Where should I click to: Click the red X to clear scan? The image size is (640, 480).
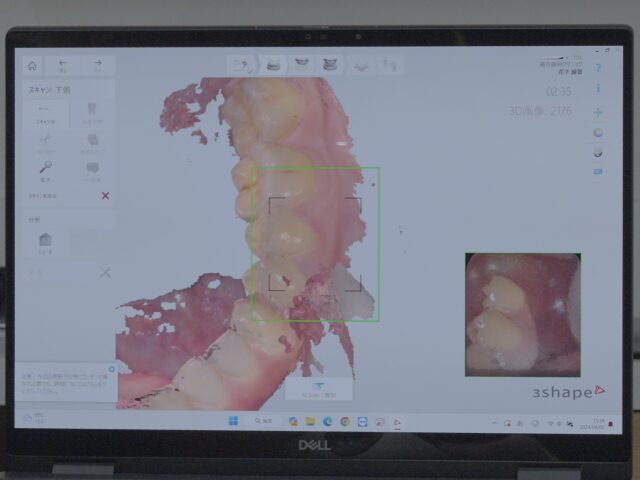[x=105, y=196]
